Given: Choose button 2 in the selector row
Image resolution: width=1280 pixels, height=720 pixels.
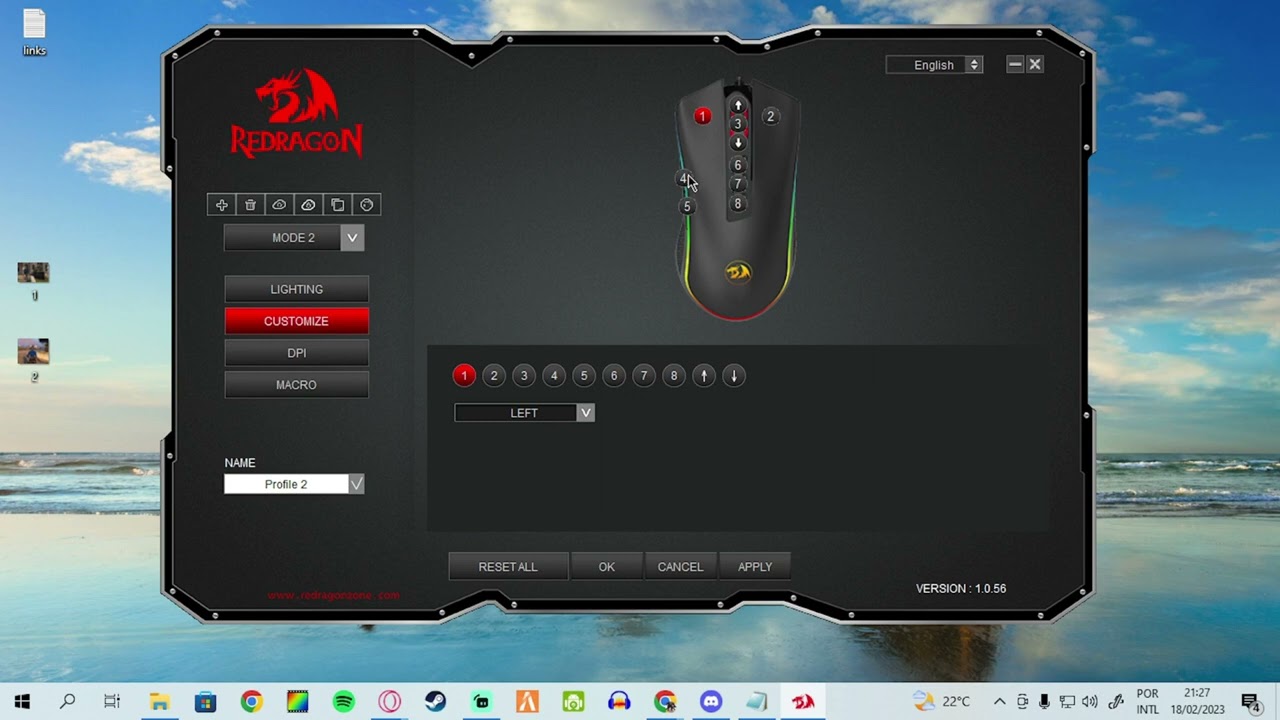Looking at the screenshot, I should (x=494, y=376).
